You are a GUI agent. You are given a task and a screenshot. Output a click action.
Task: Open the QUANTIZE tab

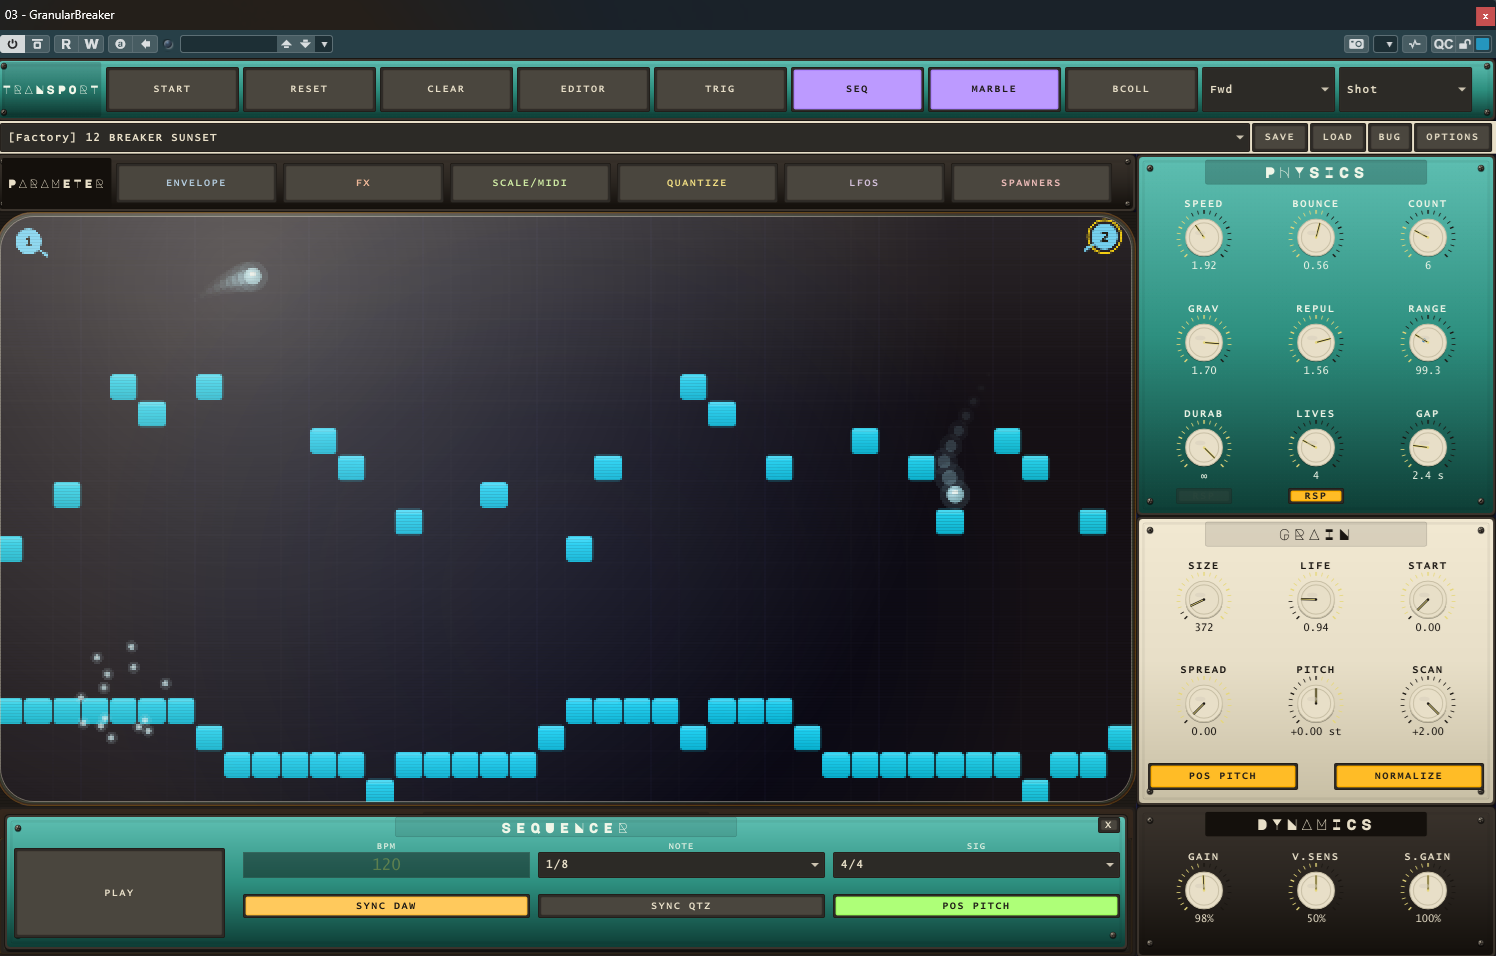[697, 183]
